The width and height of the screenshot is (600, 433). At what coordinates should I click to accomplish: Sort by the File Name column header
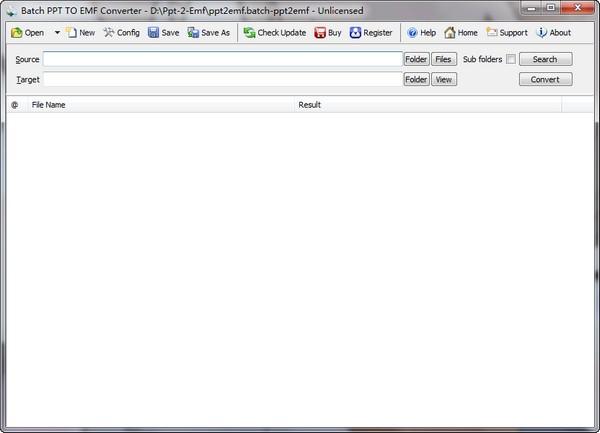click(x=161, y=105)
